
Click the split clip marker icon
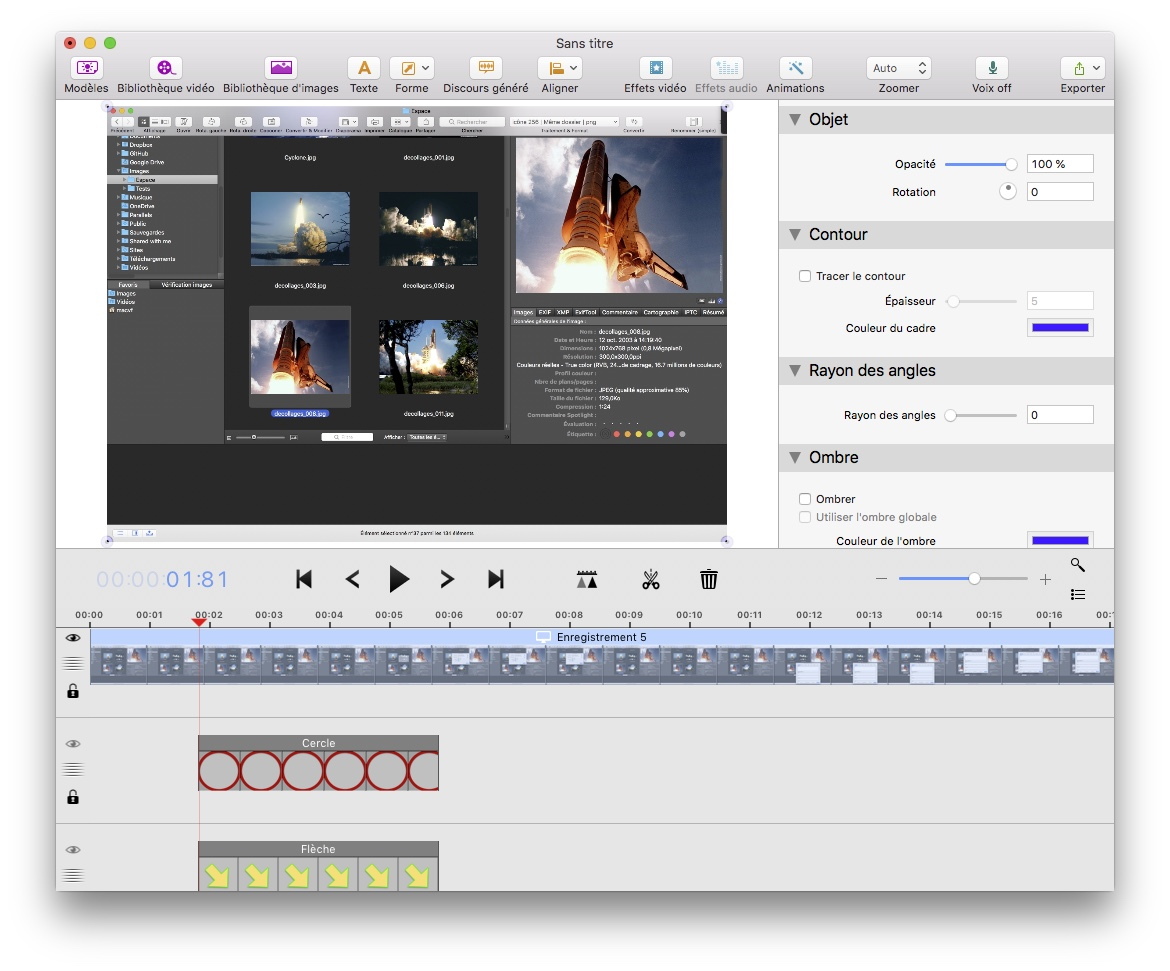[587, 579]
